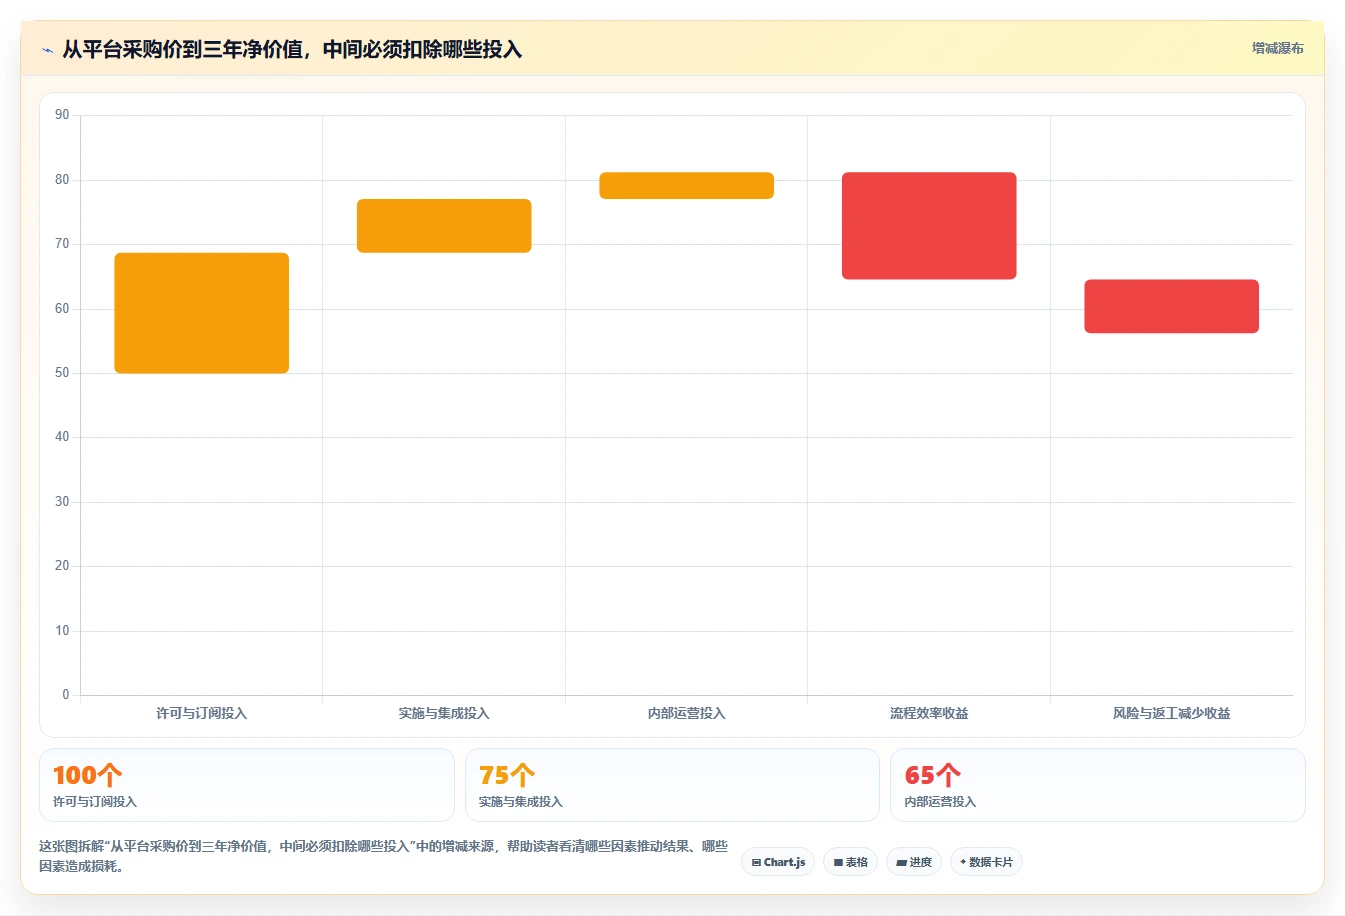This screenshot has width=1345, height=916.
Task: Click the 进度 tag chip
Action: (914, 862)
